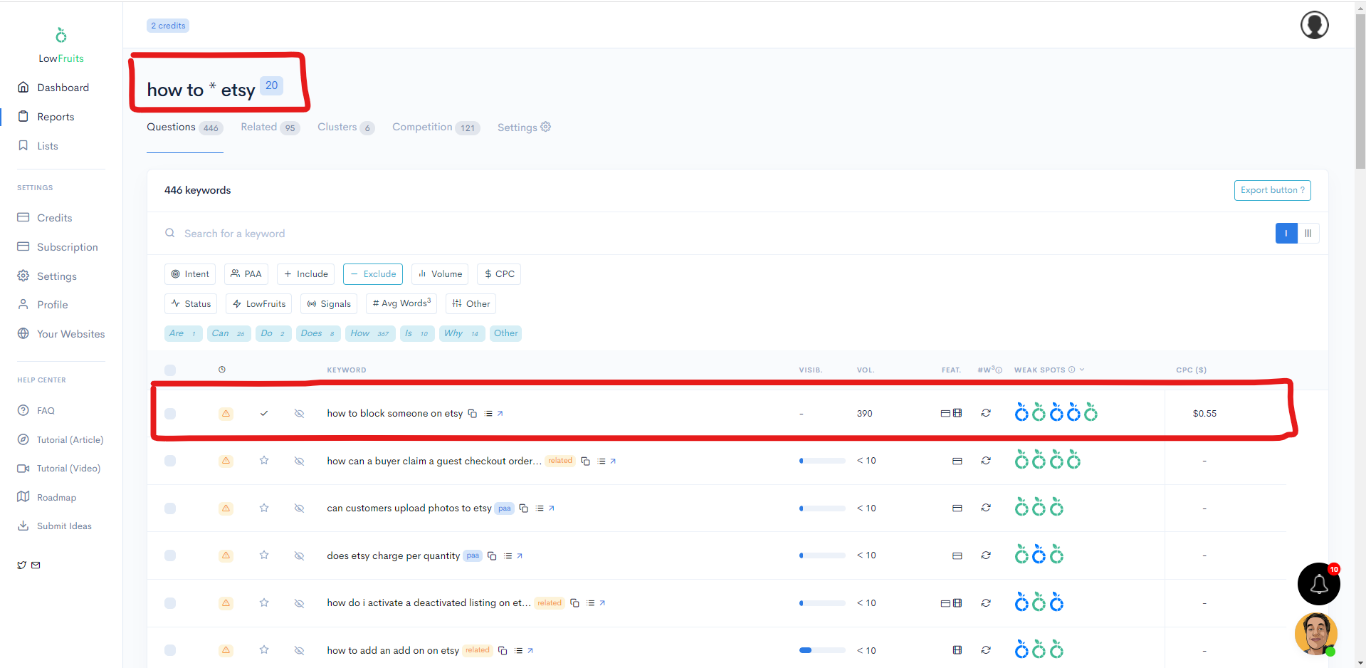Click info icon beside #W header
The height and width of the screenshot is (668, 1366).
998,370
